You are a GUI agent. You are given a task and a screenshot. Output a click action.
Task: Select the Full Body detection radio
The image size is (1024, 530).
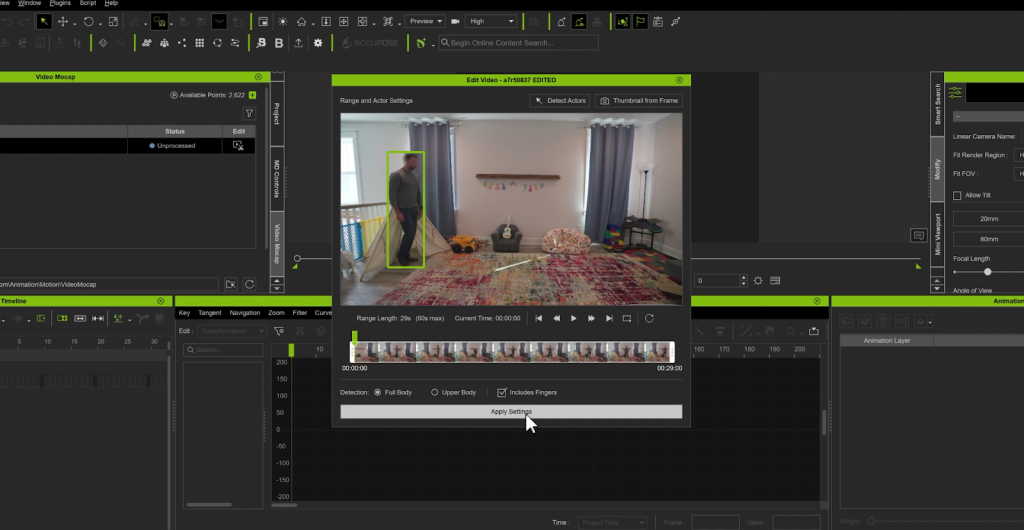coord(377,392)
